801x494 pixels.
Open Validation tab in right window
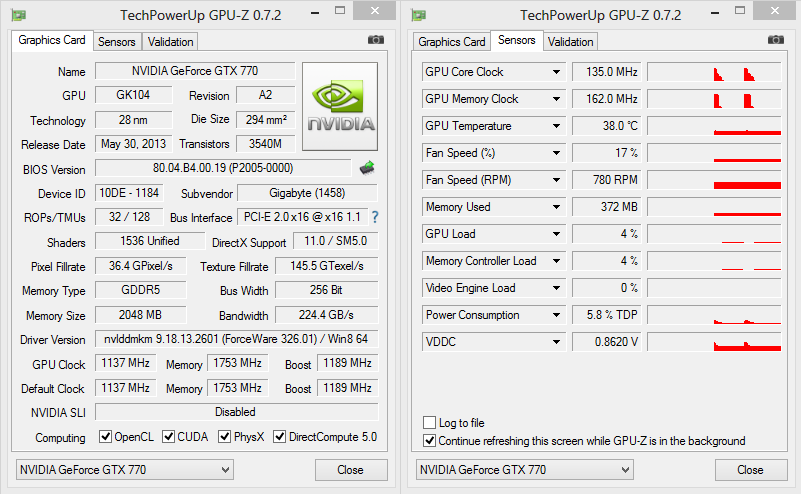coord(570,42)
